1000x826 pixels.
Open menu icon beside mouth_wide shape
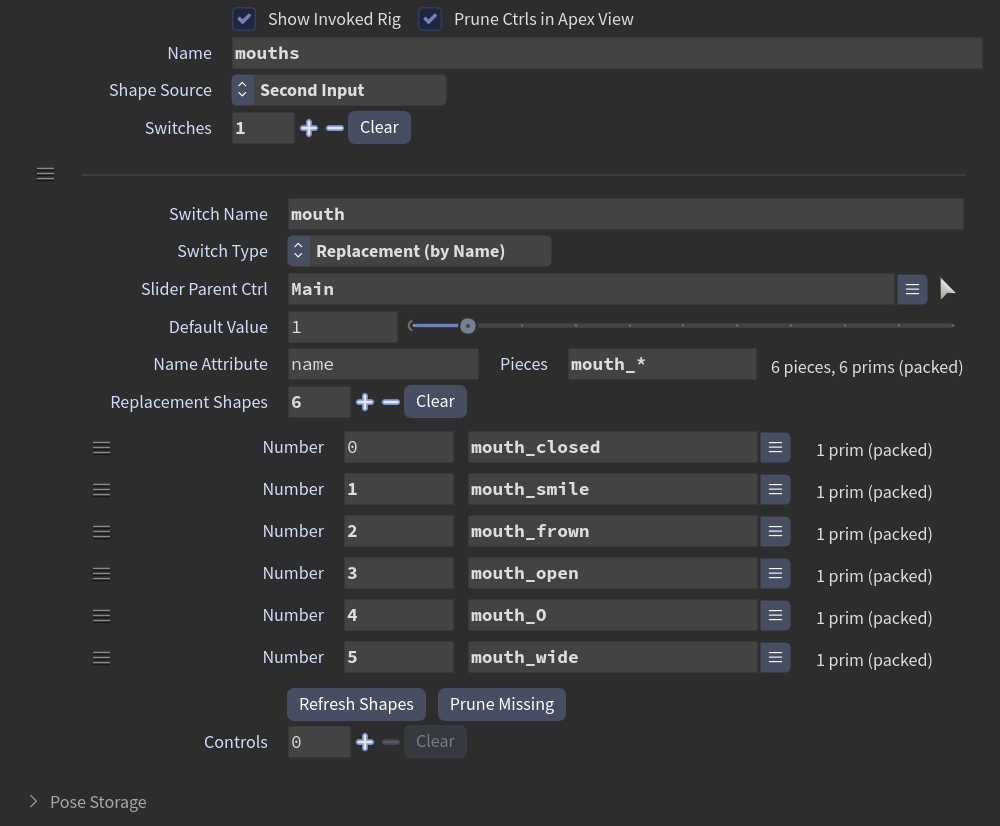click(x=775, y=658)
